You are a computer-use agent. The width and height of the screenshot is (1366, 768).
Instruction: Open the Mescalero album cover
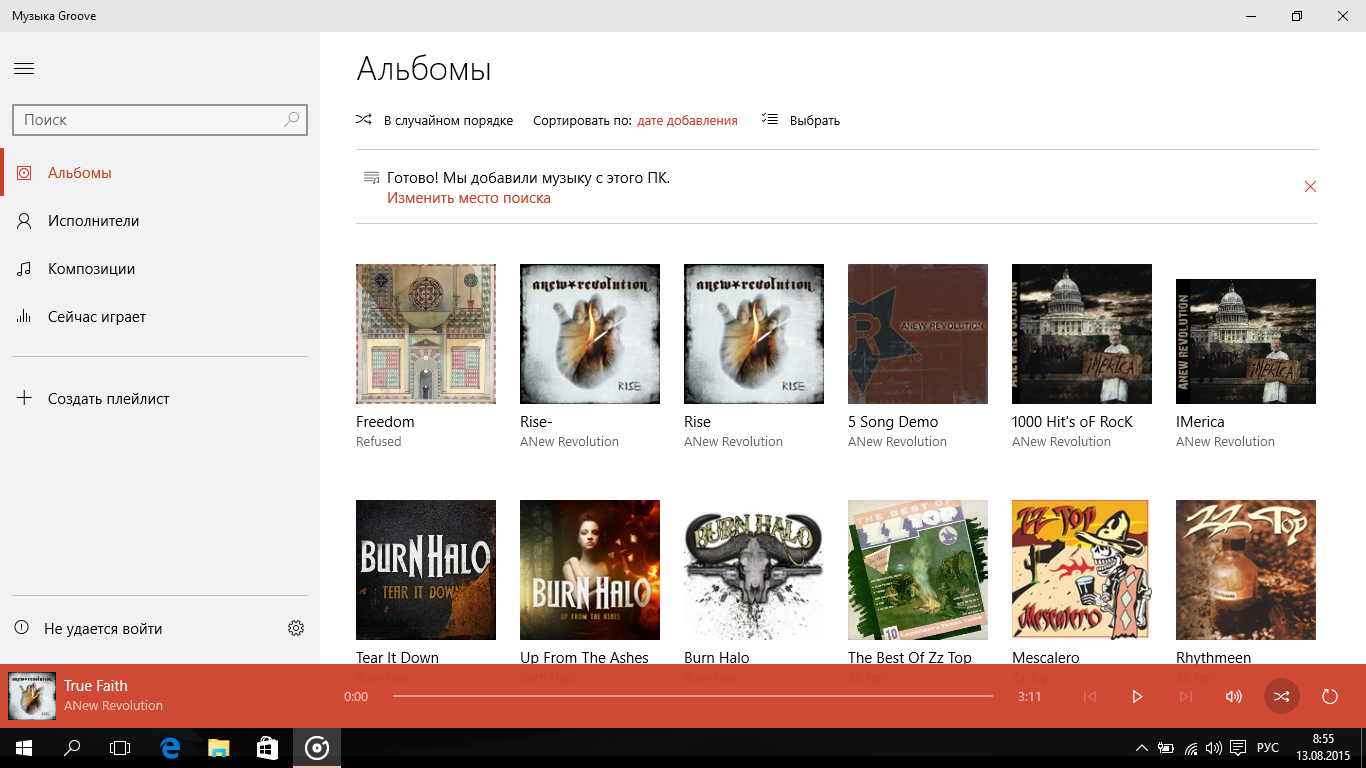tap(1082, 570)
